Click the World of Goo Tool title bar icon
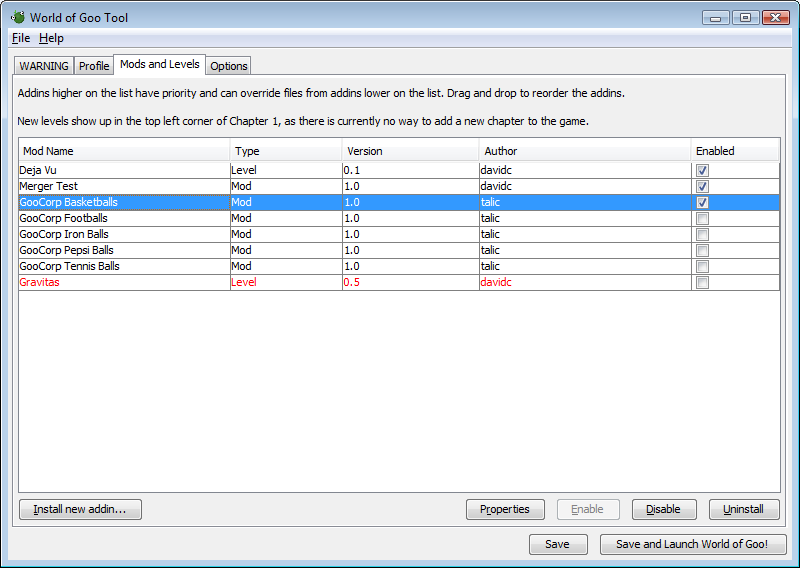This screenshot has width=800, height=568. click(18, 17)
